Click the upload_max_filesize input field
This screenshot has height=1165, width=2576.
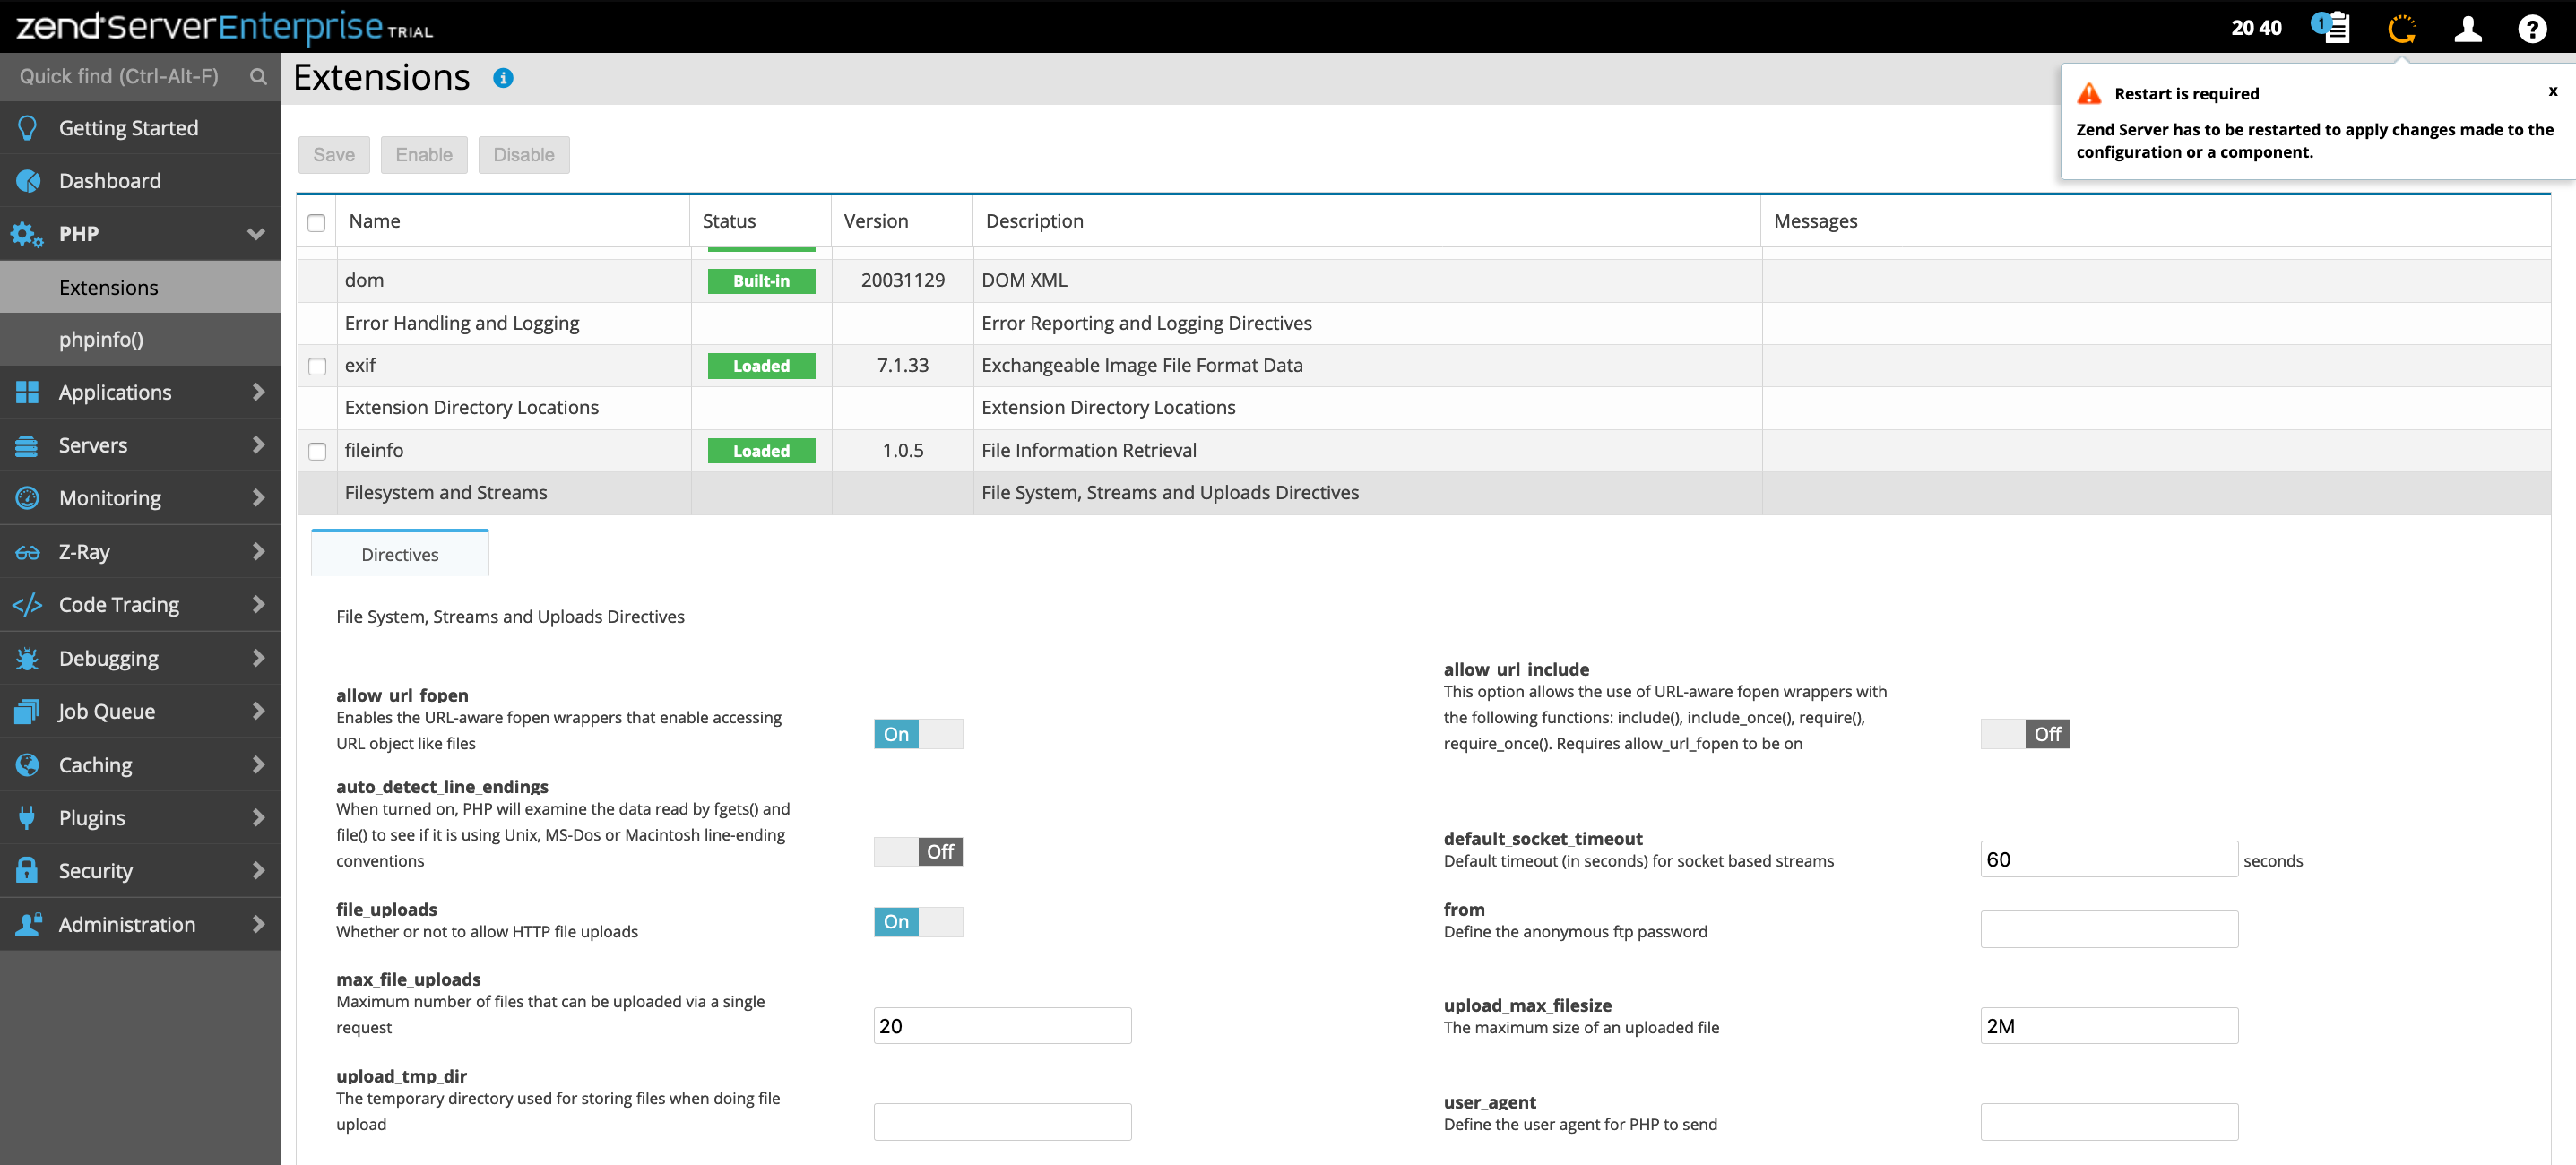point(2108,1026)
